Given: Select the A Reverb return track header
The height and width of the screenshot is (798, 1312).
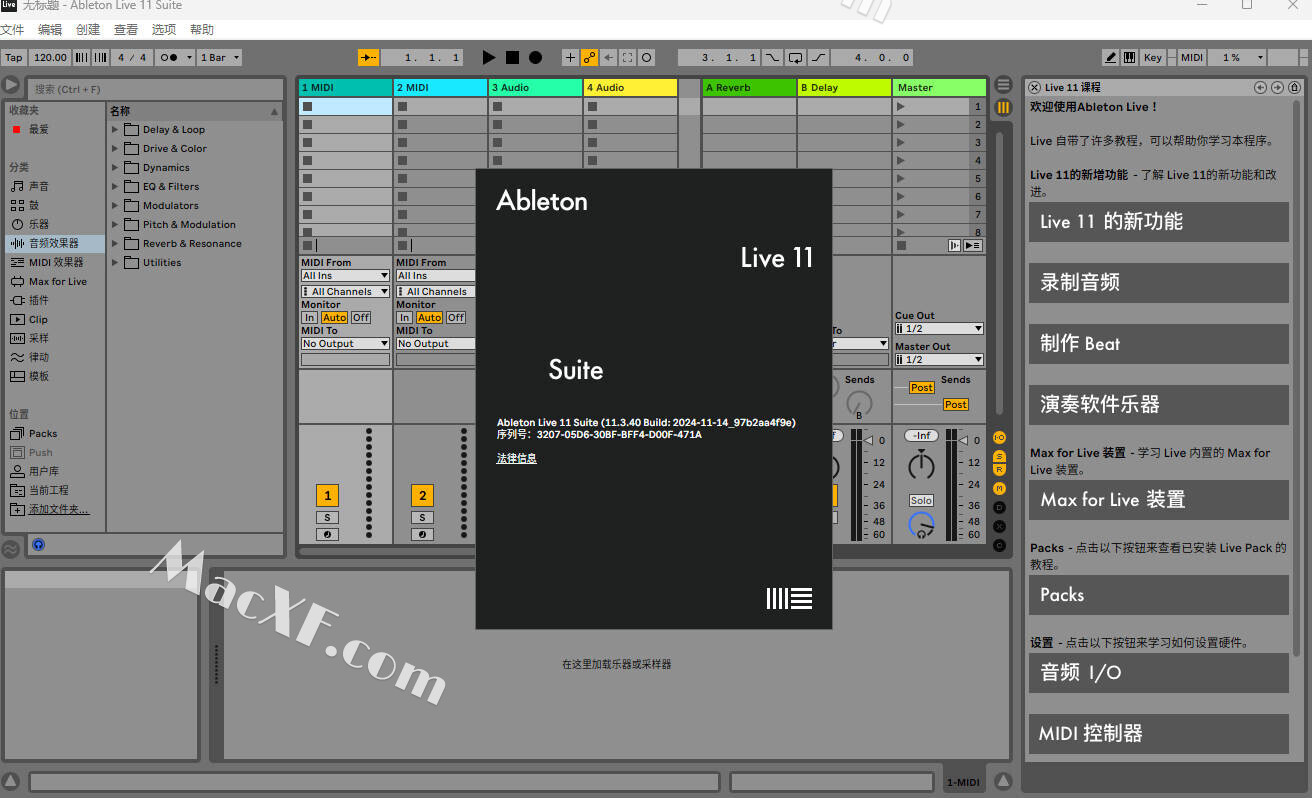Looking at the screenshot, I should [x=749, y=87].
